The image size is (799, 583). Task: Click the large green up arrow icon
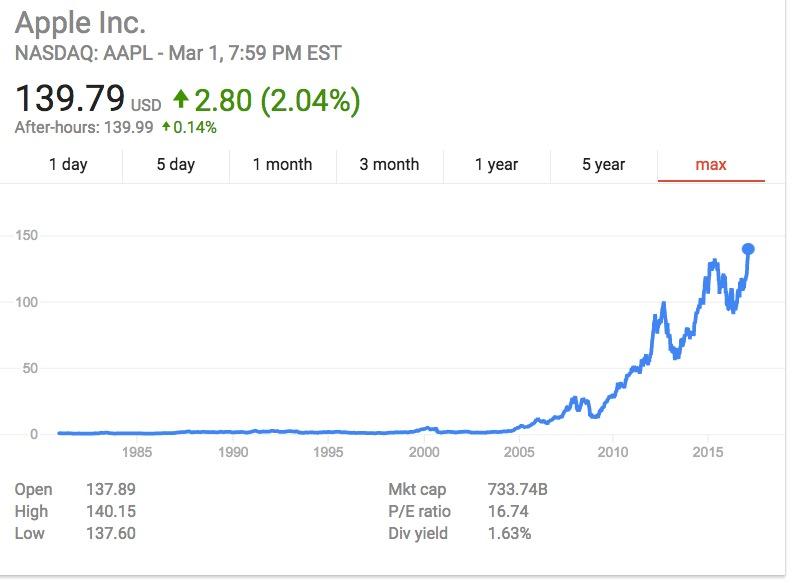180,99
